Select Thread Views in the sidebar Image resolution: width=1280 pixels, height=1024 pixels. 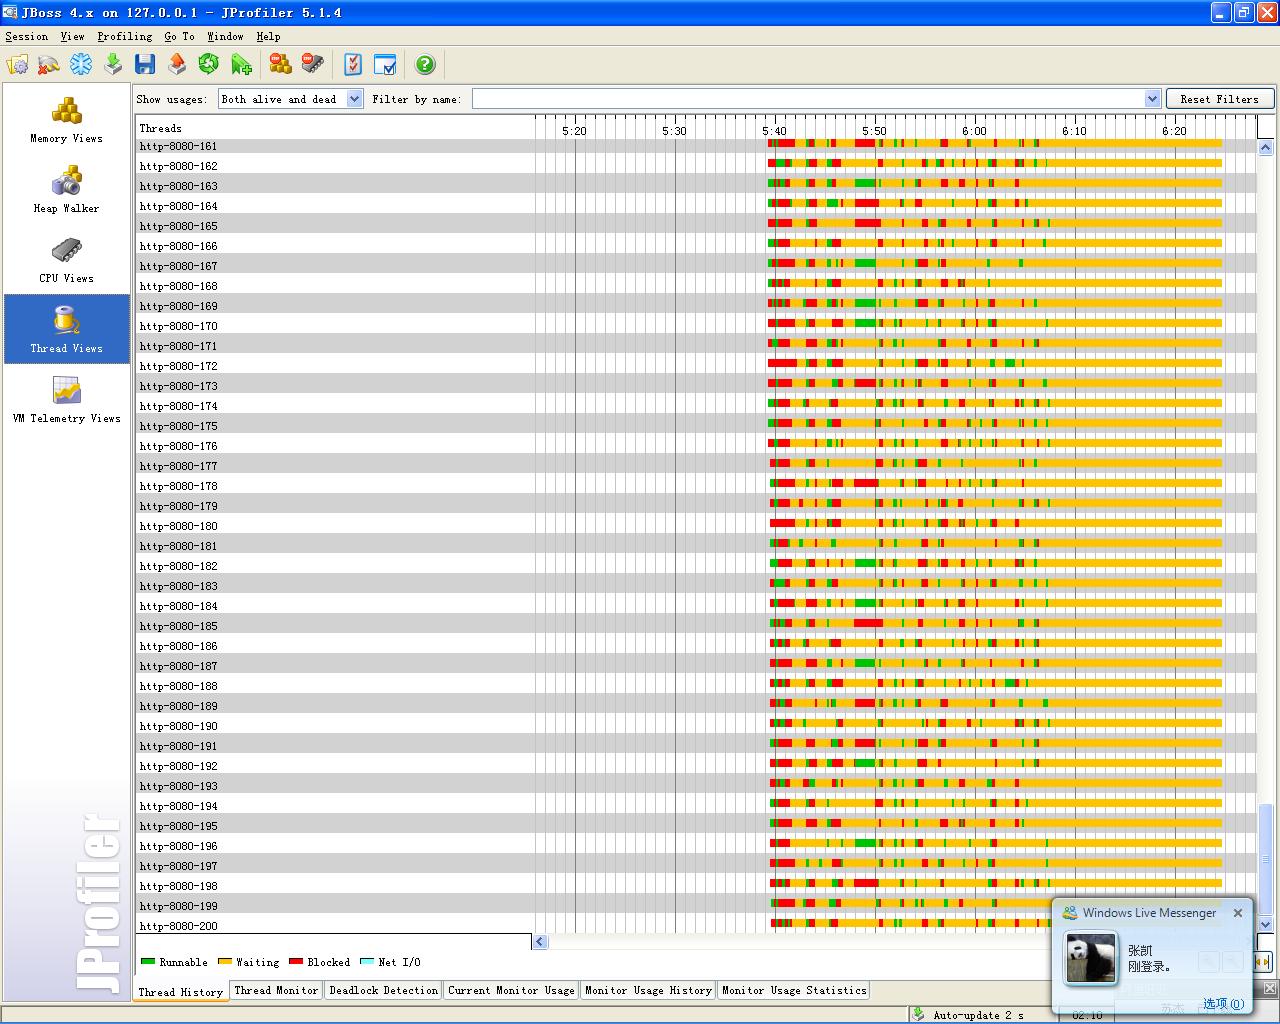coord(66,329)
